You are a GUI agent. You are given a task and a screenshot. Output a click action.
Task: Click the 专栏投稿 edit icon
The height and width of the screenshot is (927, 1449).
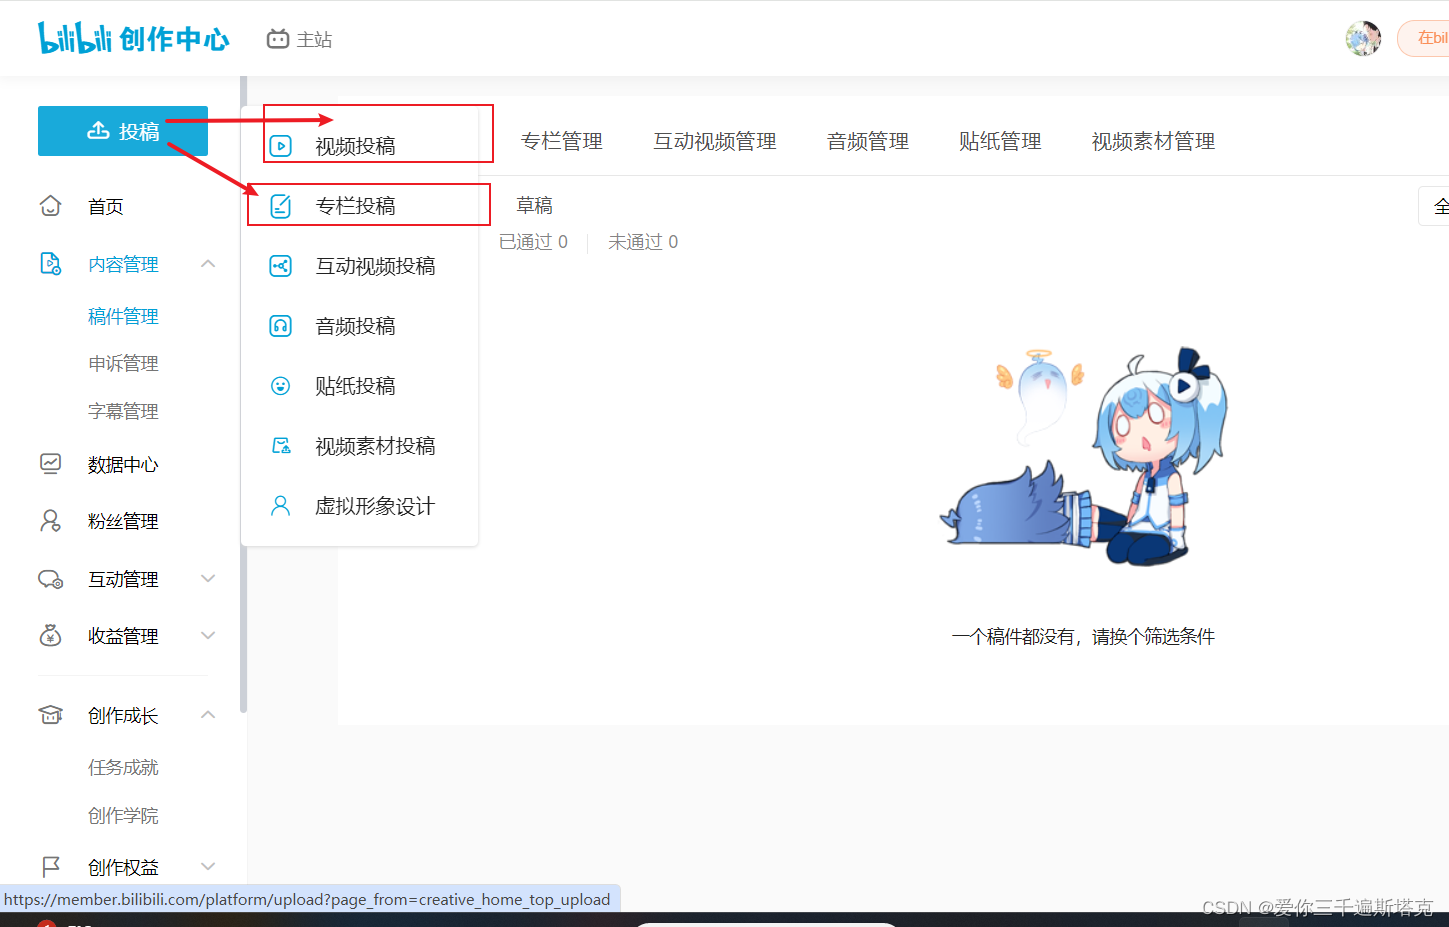pyautogui.click(x=281, y=206)
